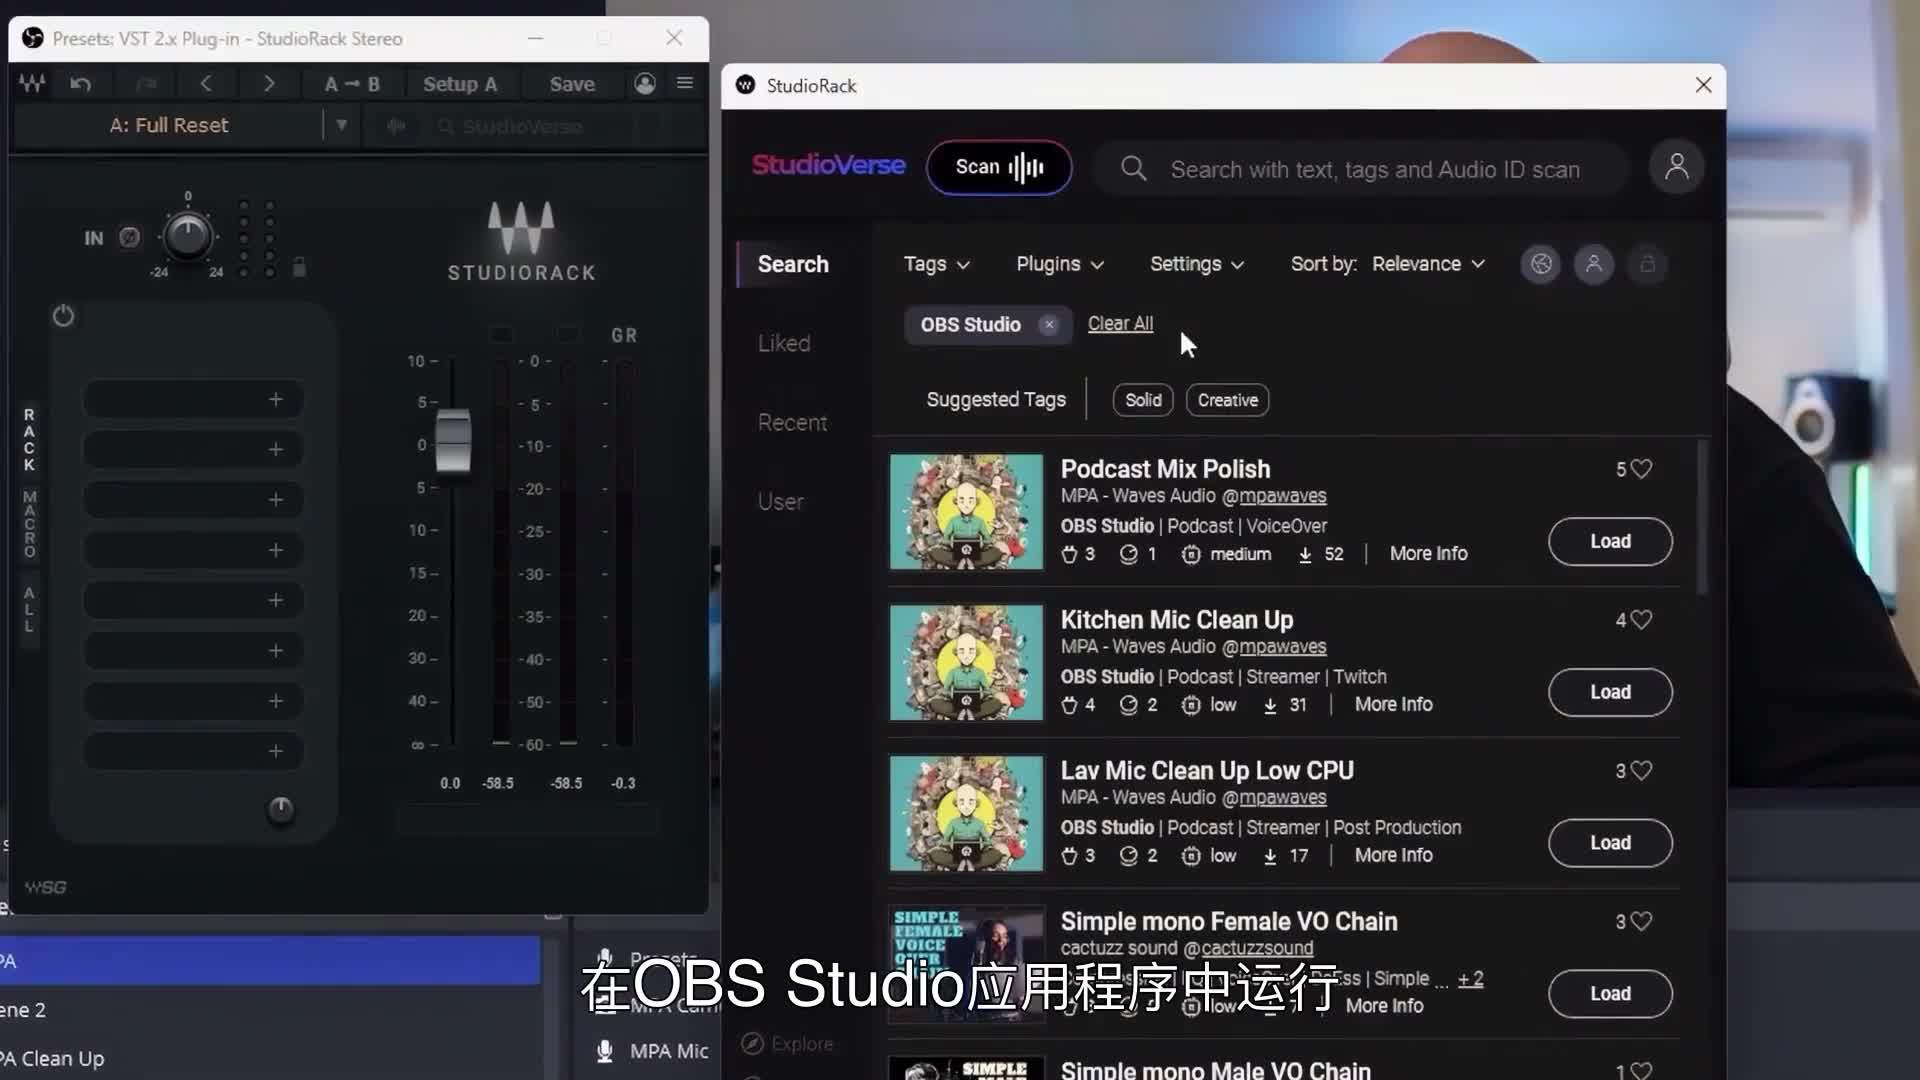This screenshot has height=1080, width=1920.
Task: Click the next preset arrow
Action: tap(268, 84)
